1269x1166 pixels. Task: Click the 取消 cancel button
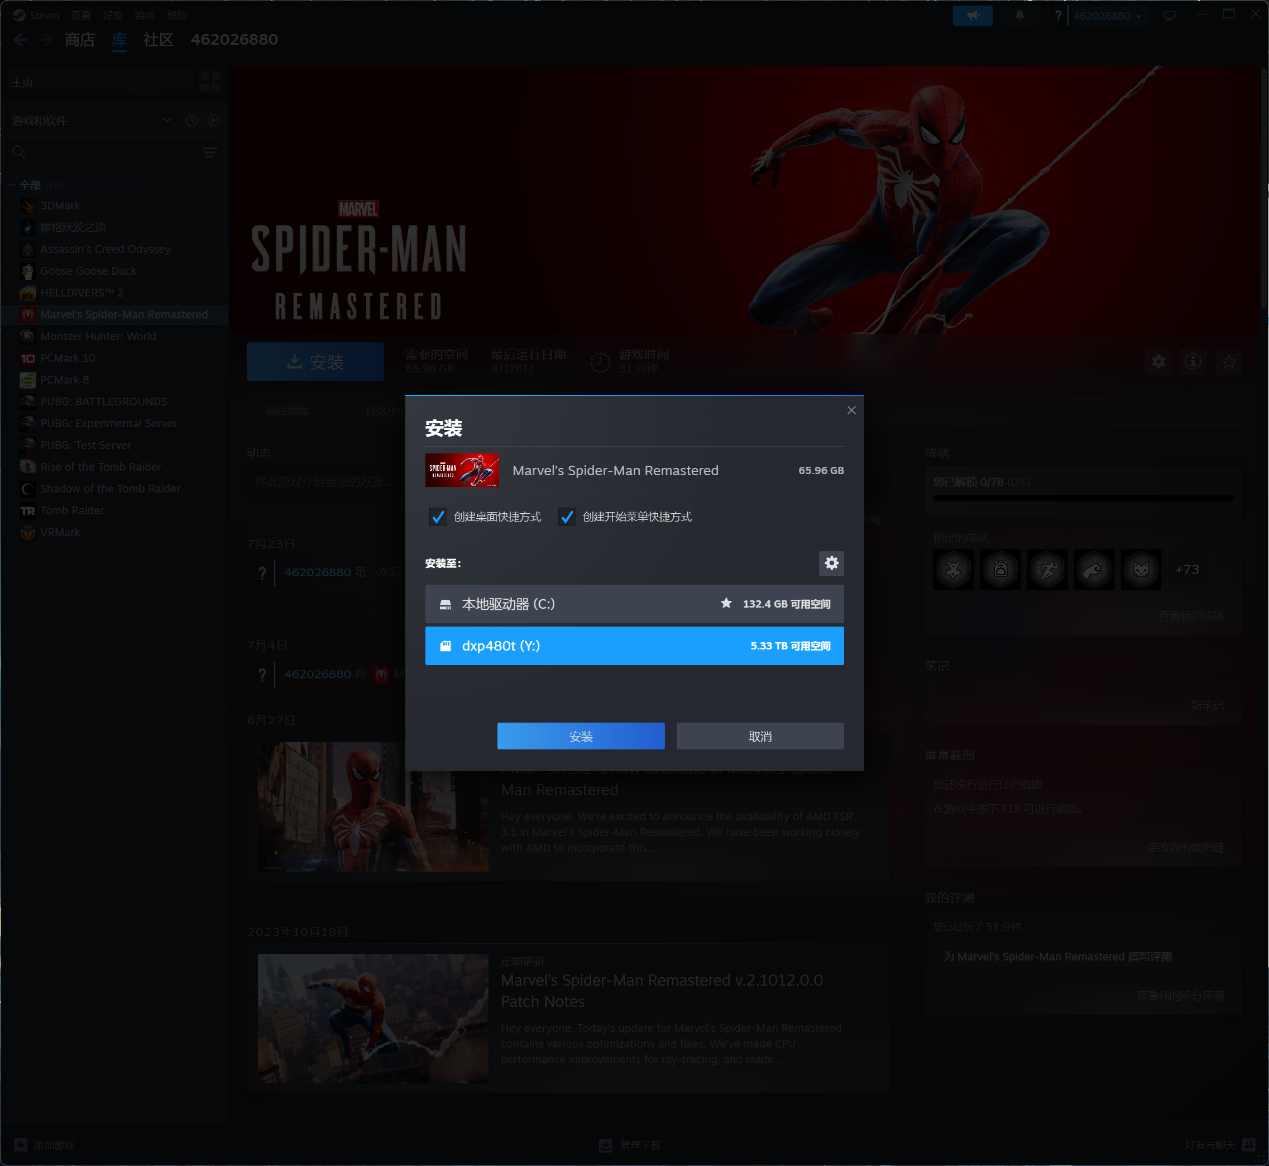click(760, 736)
